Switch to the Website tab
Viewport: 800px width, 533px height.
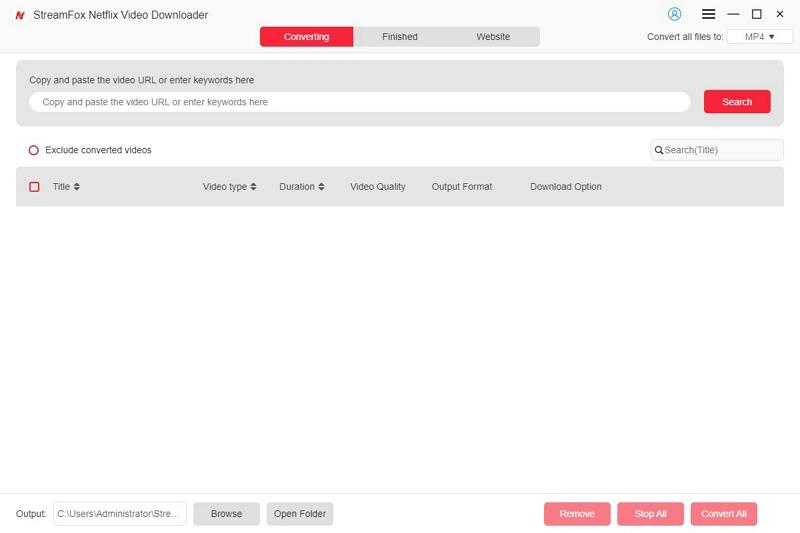pyautogui.click(x=493, y=37)
